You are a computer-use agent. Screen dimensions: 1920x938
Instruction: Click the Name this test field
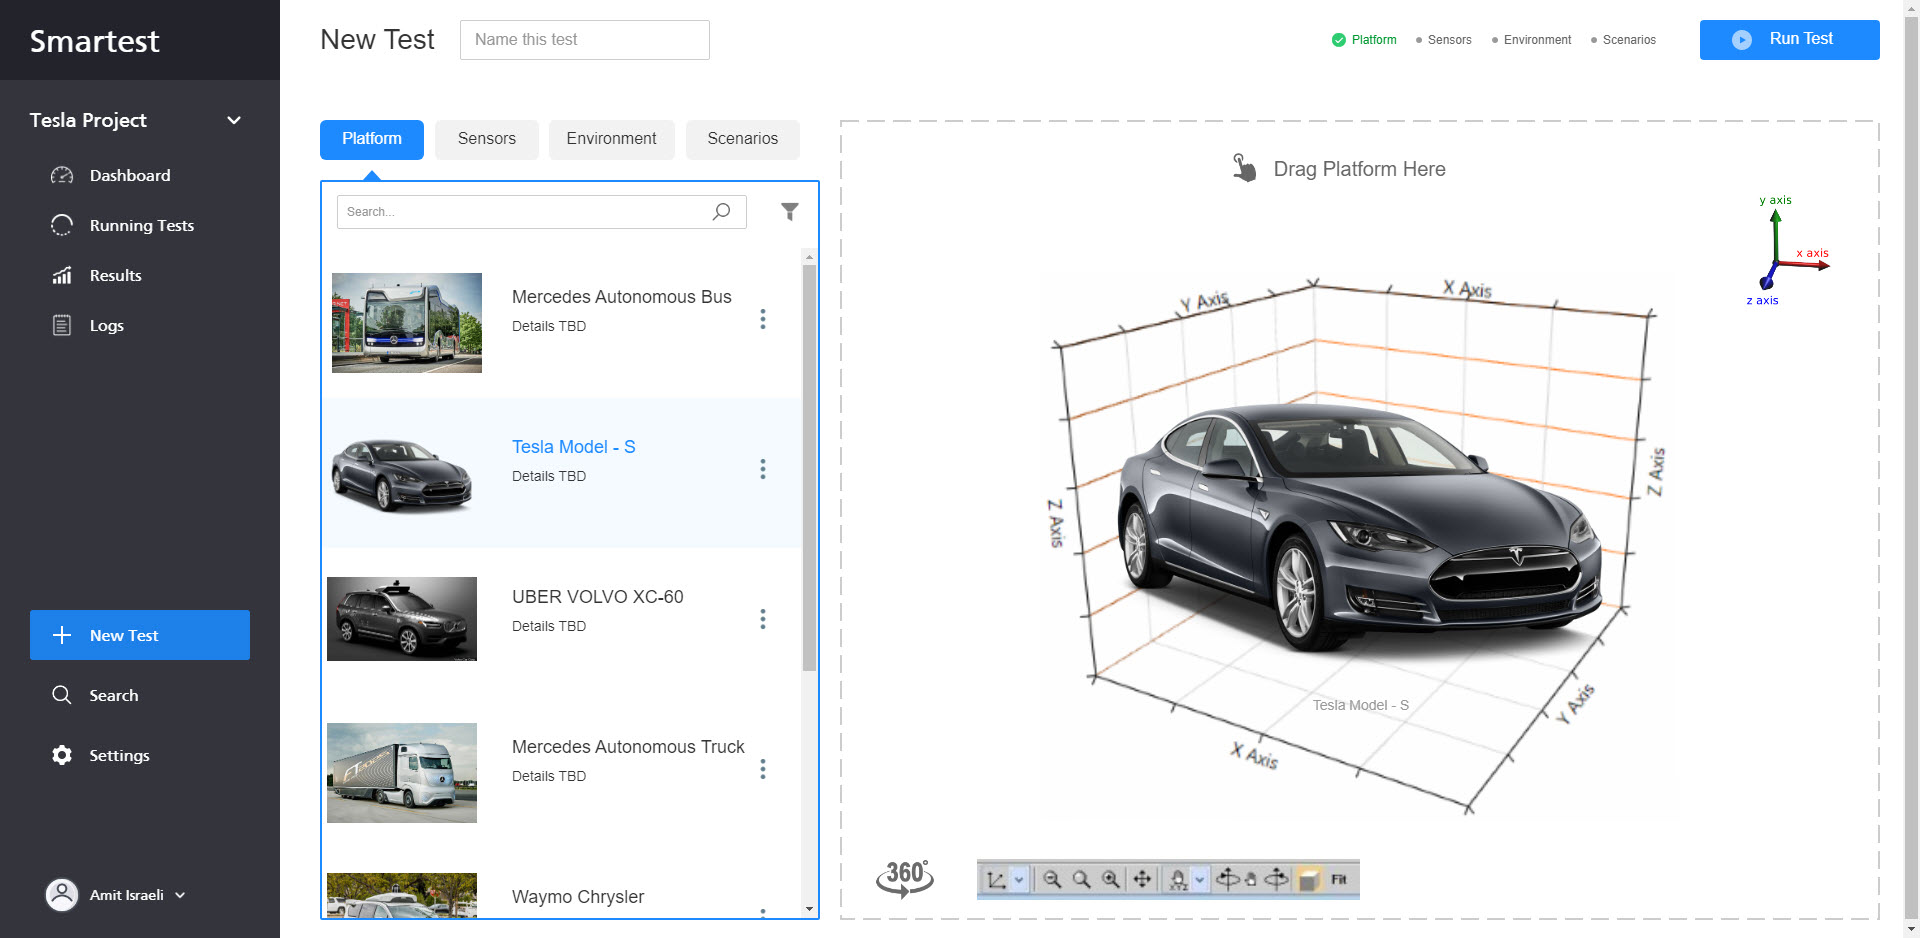[585, 40]
